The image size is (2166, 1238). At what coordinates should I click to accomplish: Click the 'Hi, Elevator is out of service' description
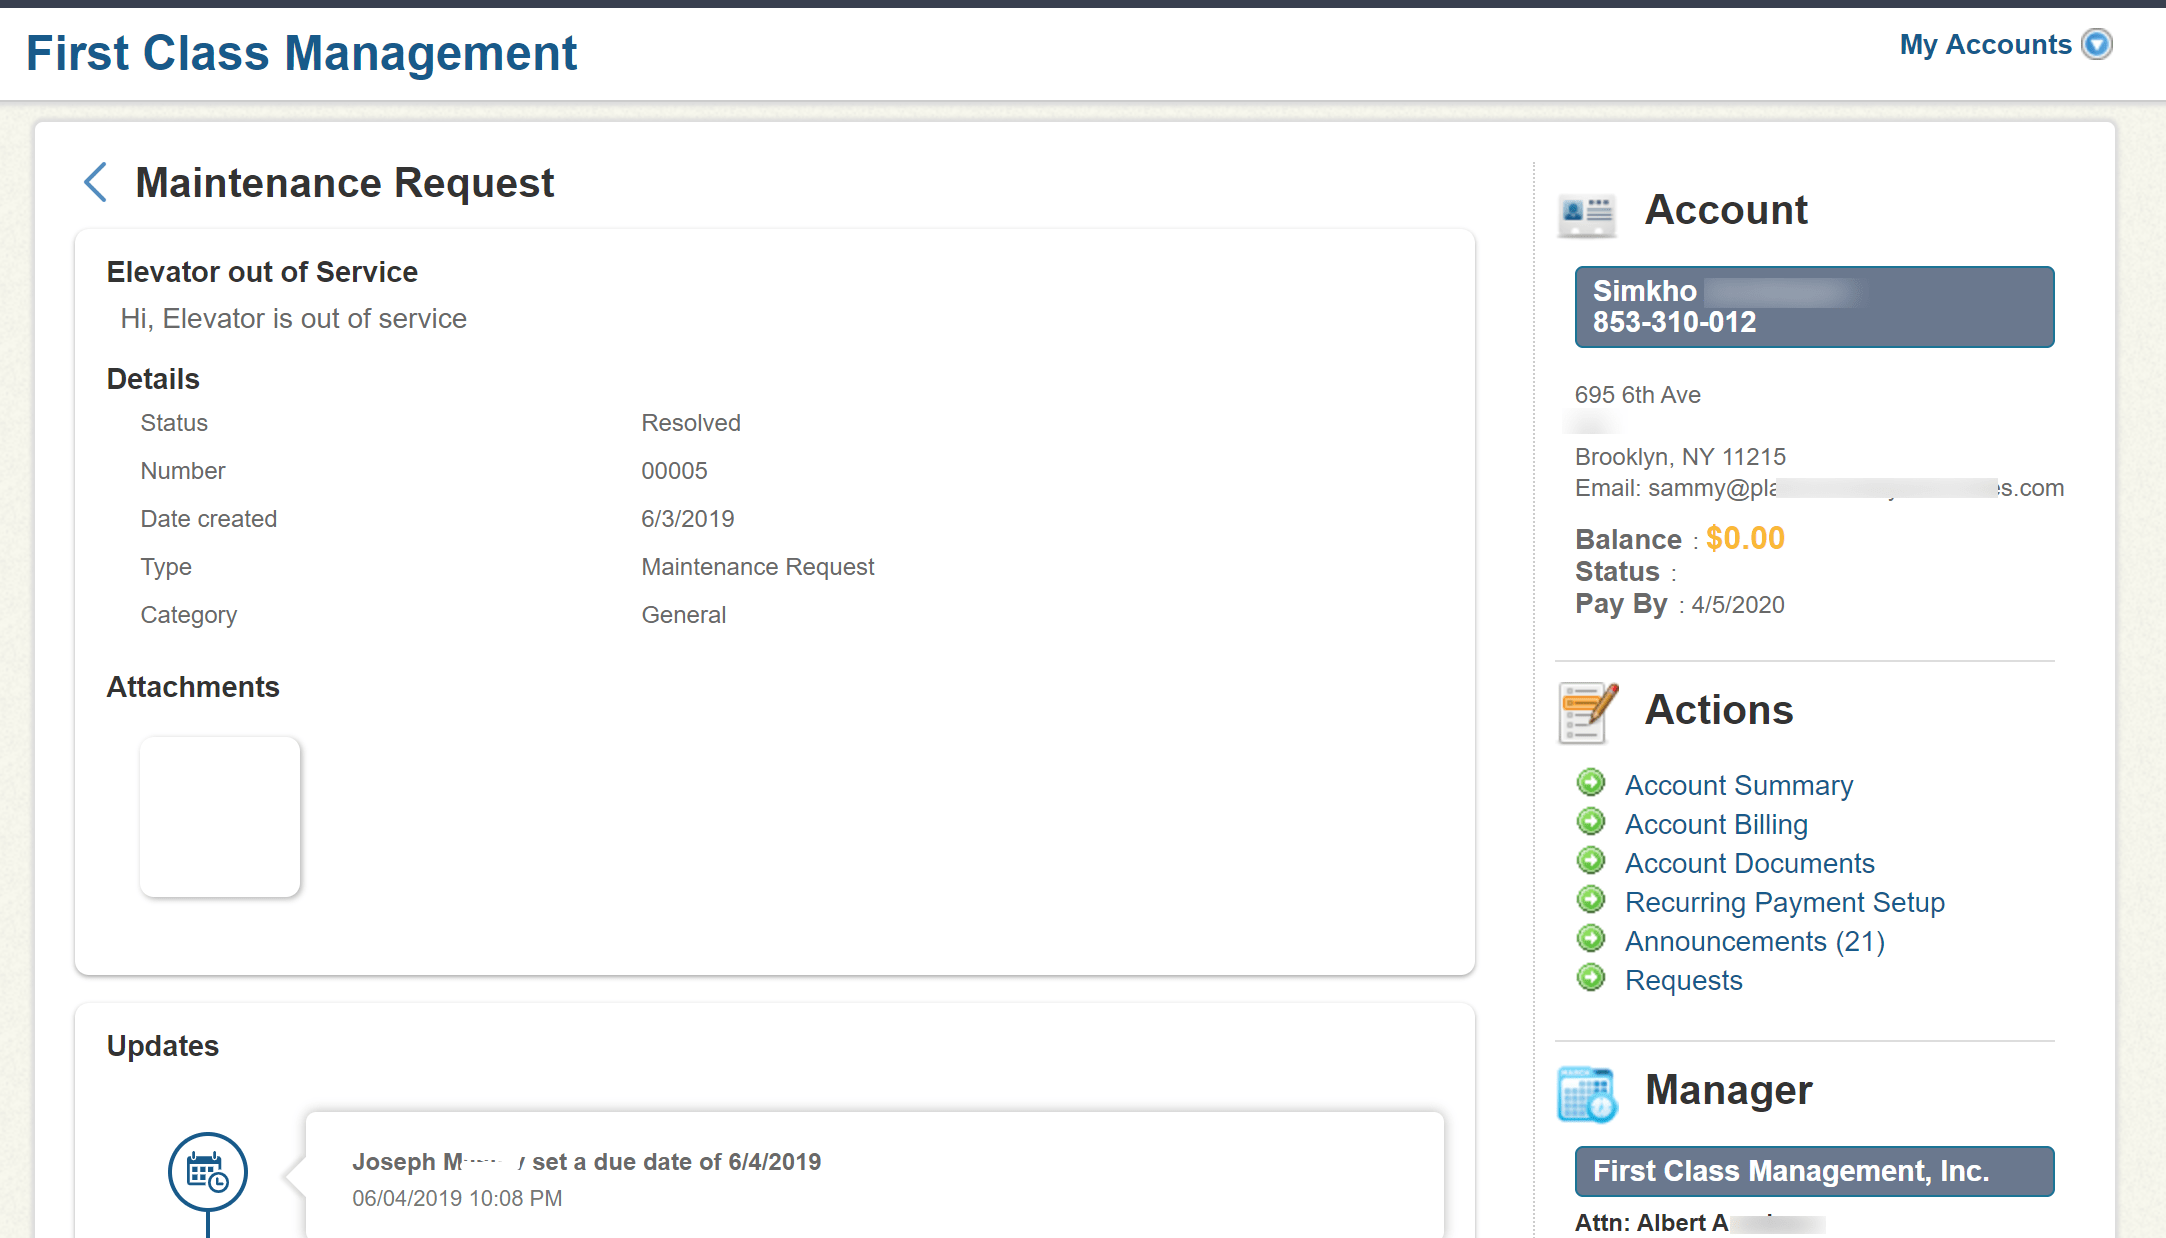click(294, 318)
